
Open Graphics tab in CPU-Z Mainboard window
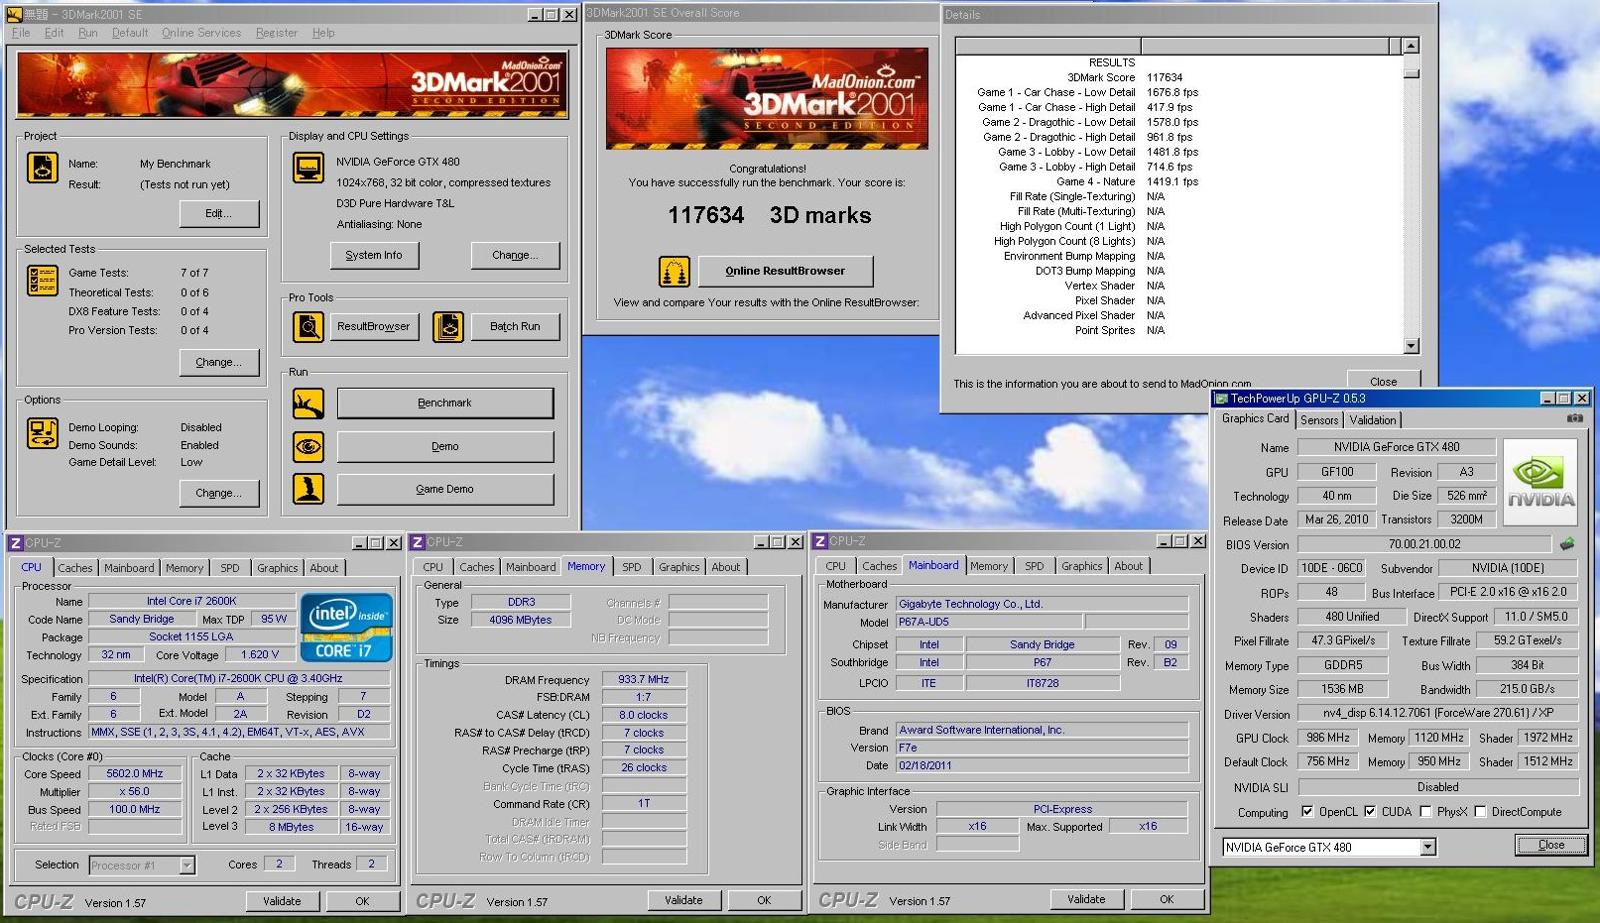tap(1081, 566)
